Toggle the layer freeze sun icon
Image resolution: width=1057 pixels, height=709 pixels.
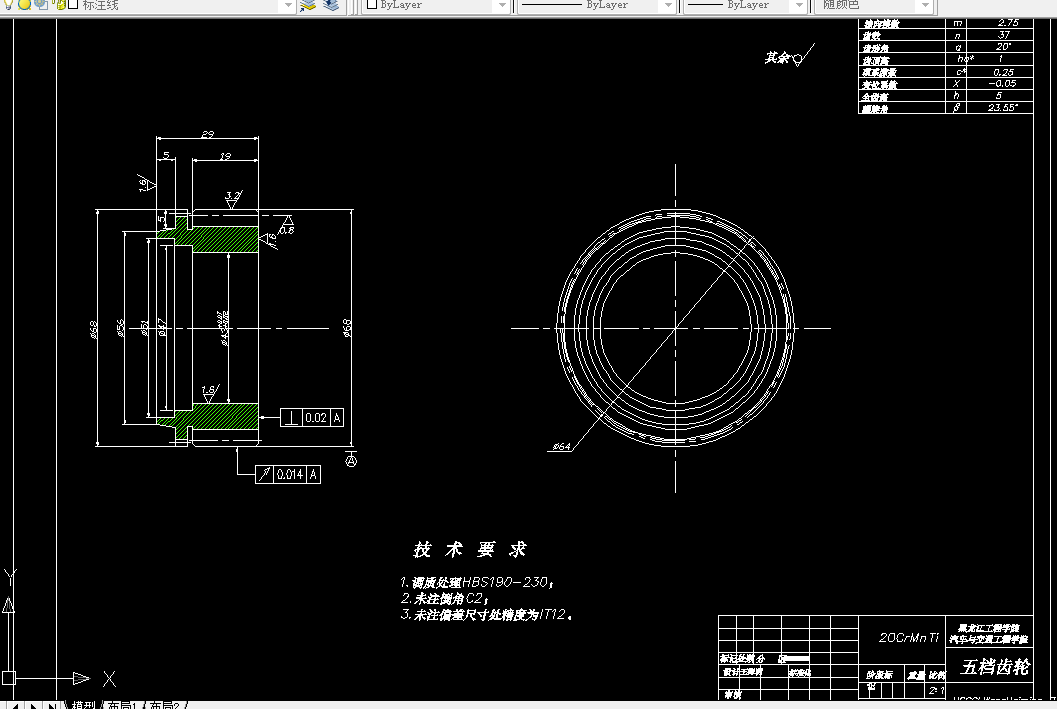click(x=24, y=5)
